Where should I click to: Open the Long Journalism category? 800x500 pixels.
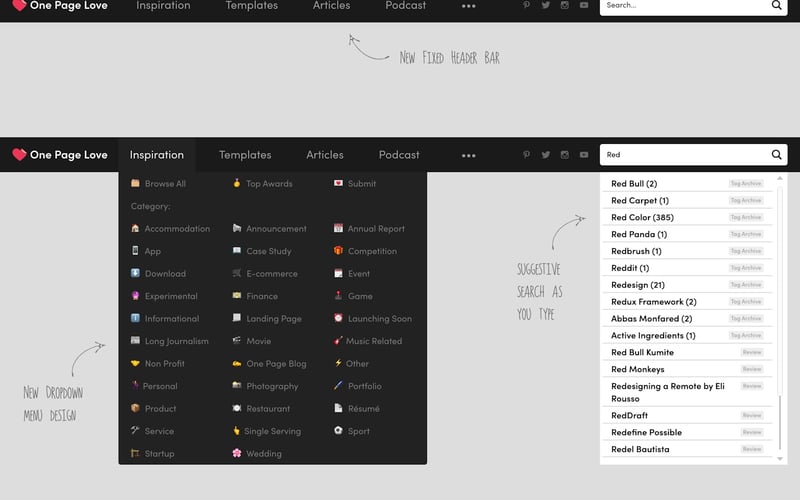[x=169, y=341]
